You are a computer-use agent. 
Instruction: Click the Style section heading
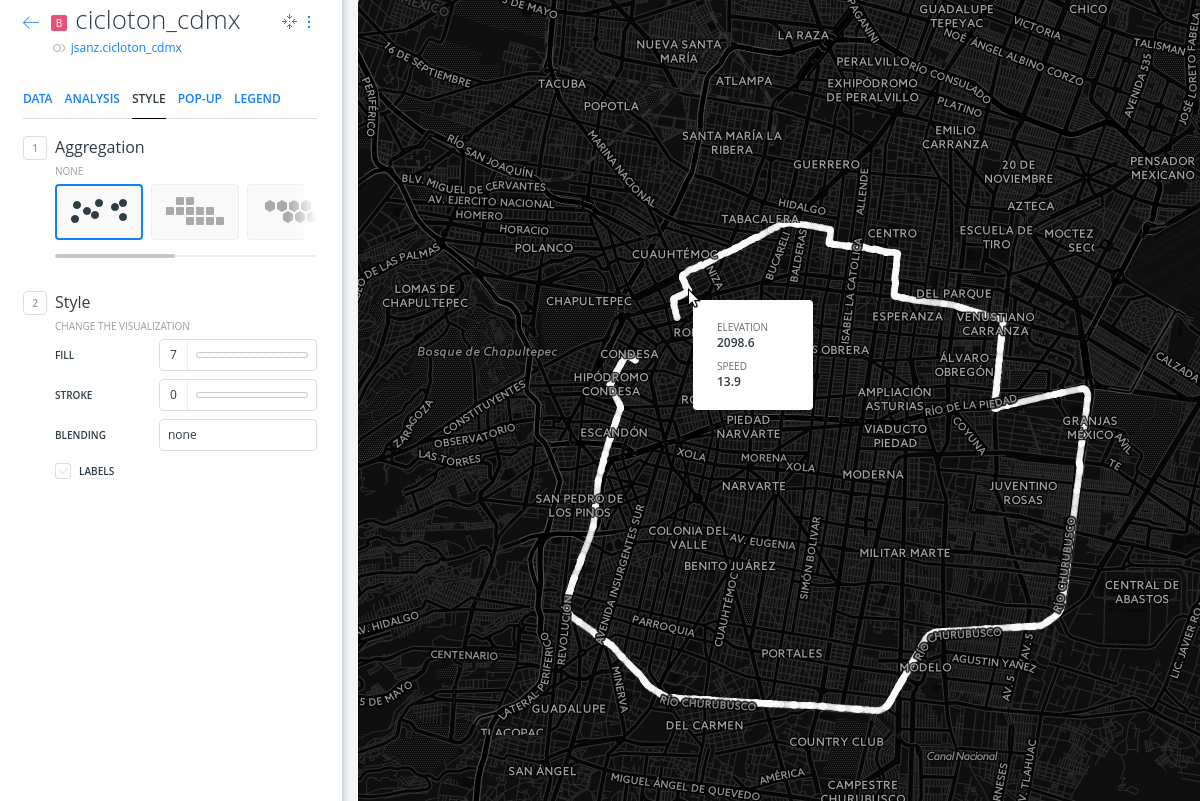pos(72,302)
